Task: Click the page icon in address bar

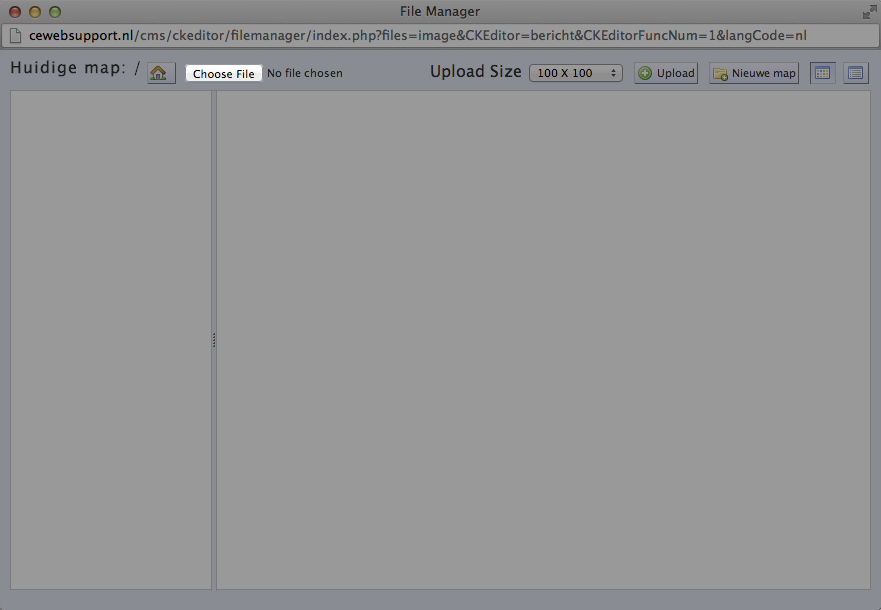Action: [15, 36]
